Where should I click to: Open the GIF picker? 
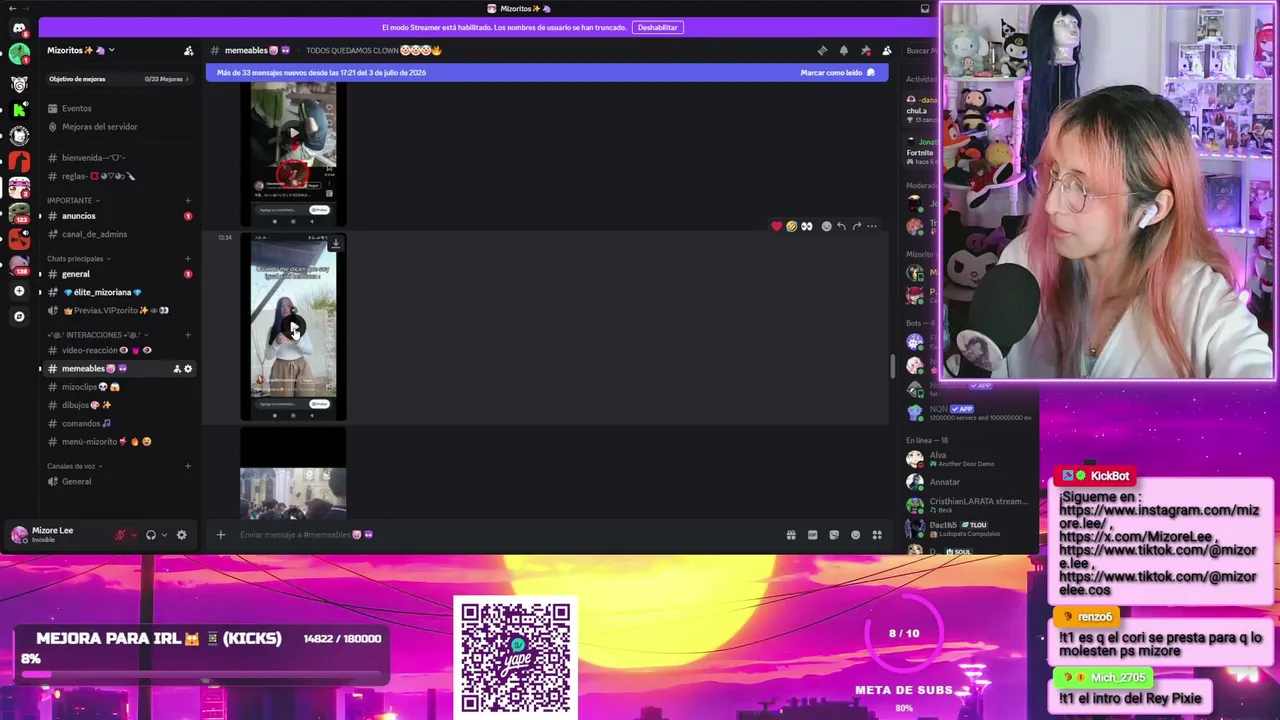tap(813, 535)
